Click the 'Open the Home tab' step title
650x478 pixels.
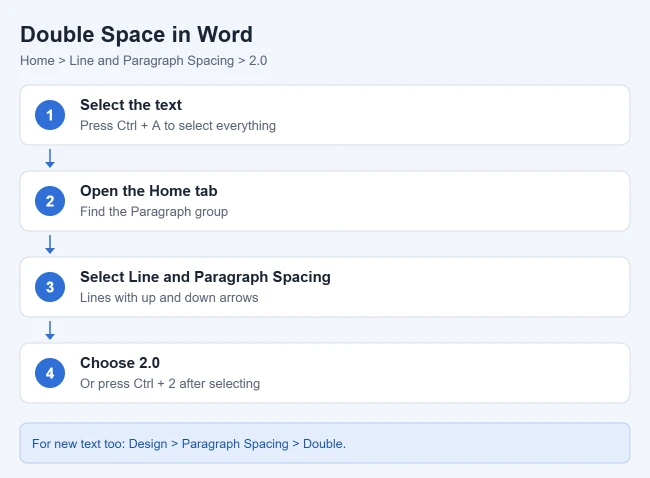coord(148,191)
